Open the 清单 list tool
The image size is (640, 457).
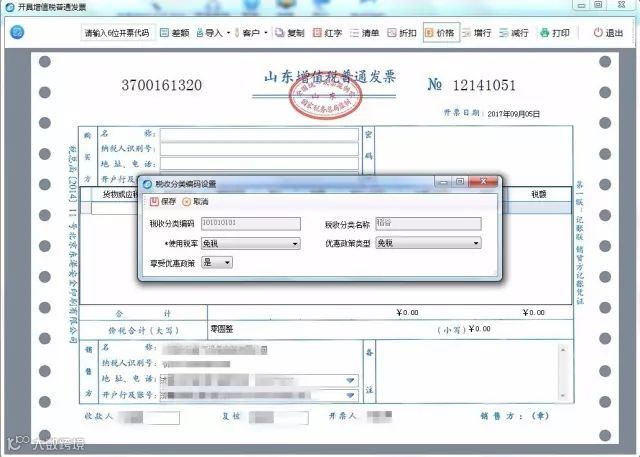point(365,33)
